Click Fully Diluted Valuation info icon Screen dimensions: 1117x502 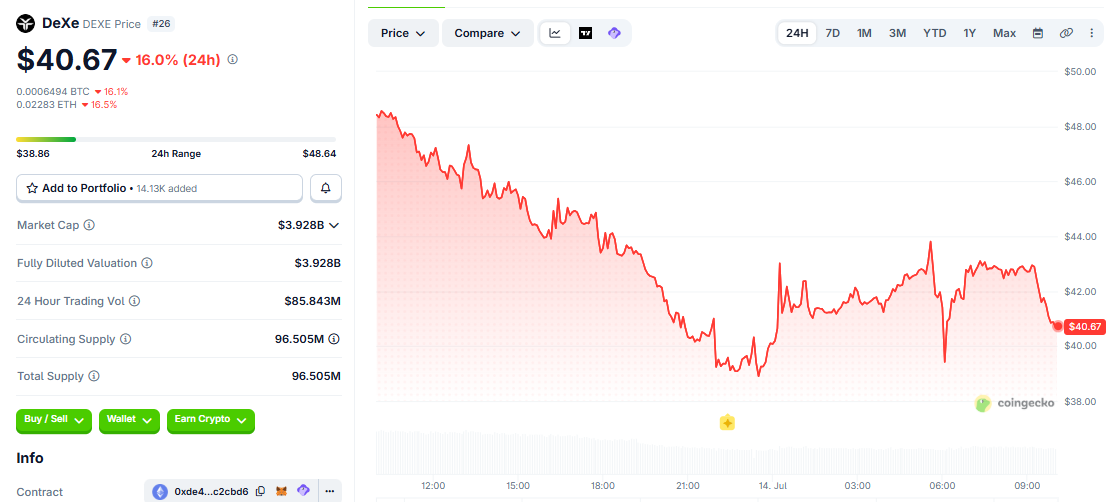(147, 263)
